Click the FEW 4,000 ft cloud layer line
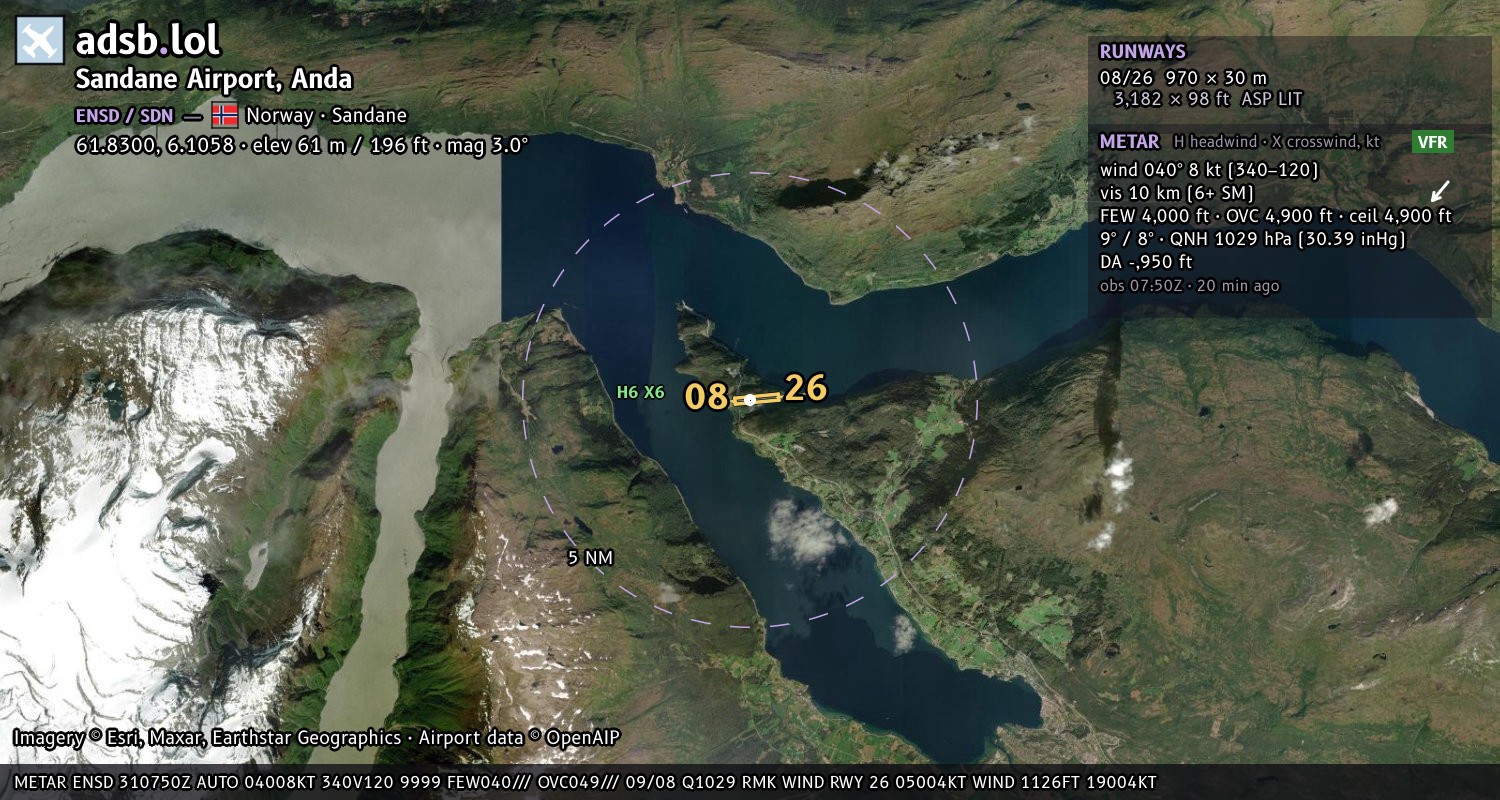This screenshot has height=800, width=1500. click(1275, 215)
